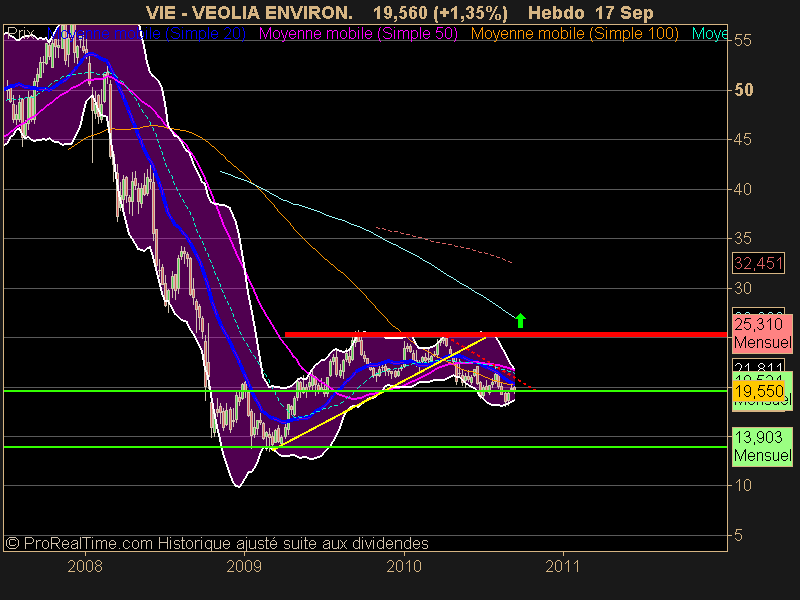Click the 30 price axis label

coord(743,288)
